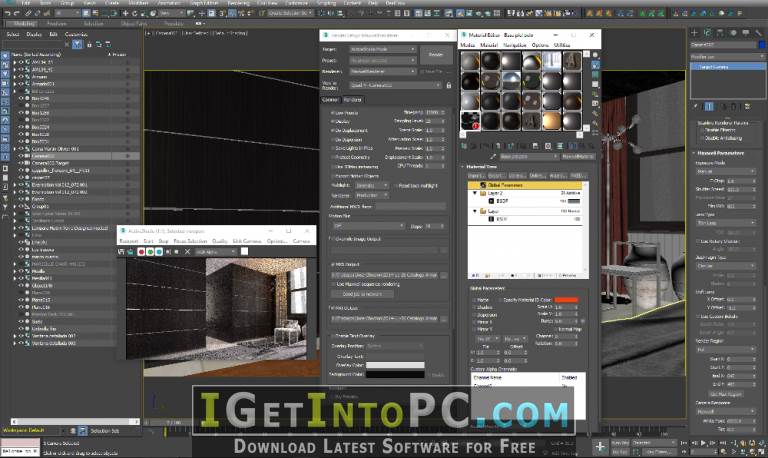The height and width of the screenshot is (458, 768).
Task: Open the Multilight dropdown in Render Setup
Action: [x=372, y=186]
